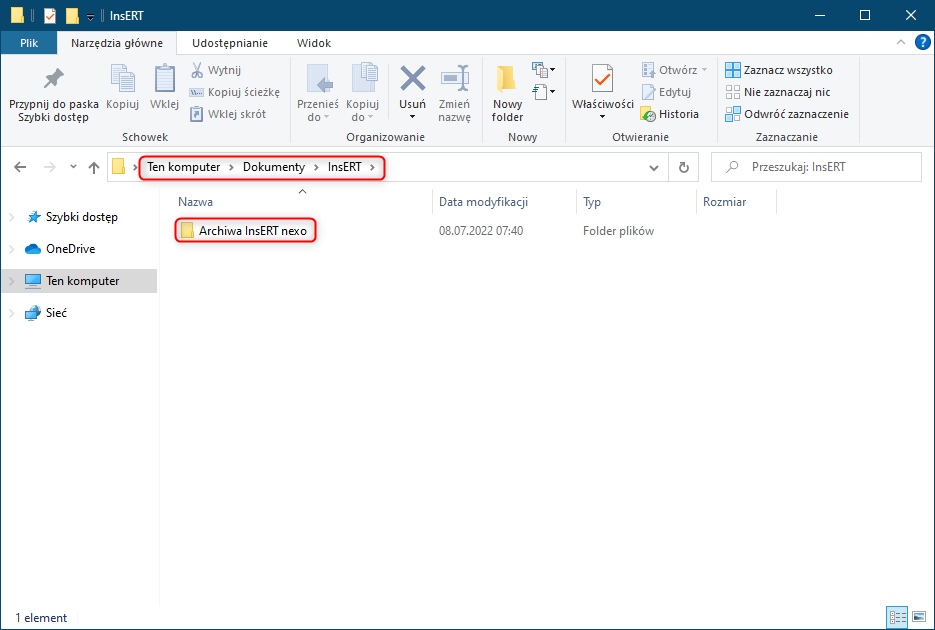Click Usuń delete X icon
The width and height of the screenshot is (935, 630).
point(412,79)
